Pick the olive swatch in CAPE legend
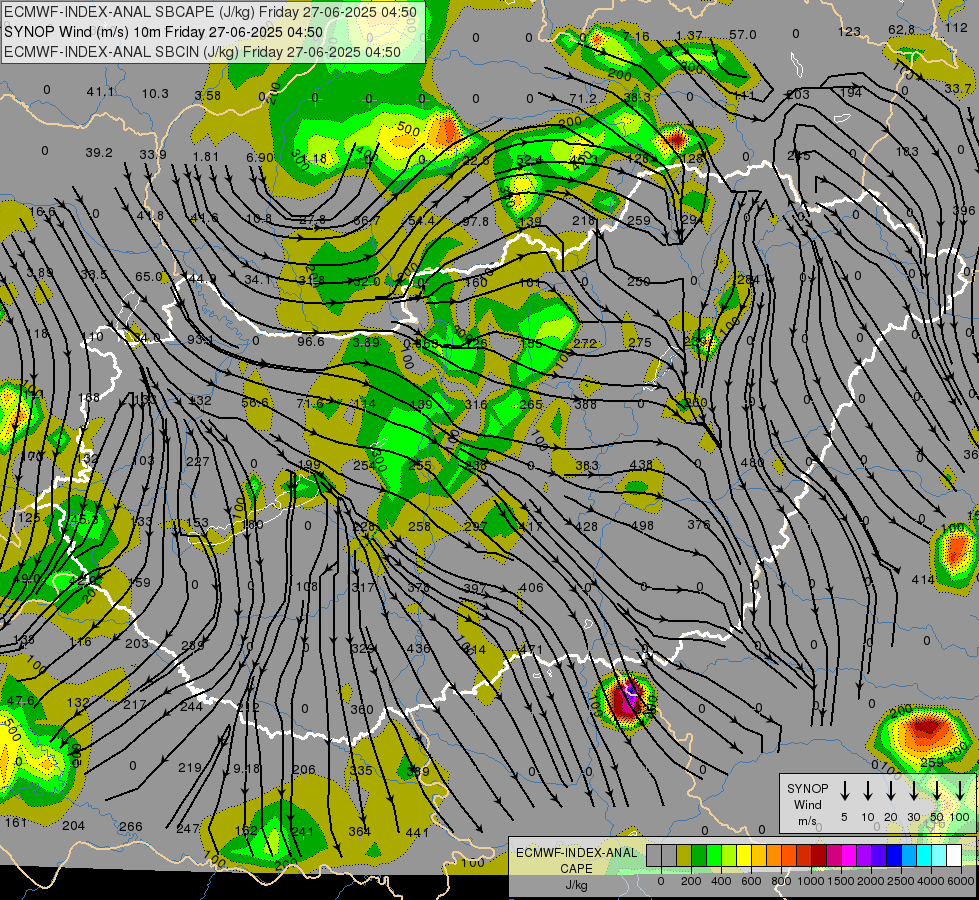979x900 pixels. coord(684,856)
